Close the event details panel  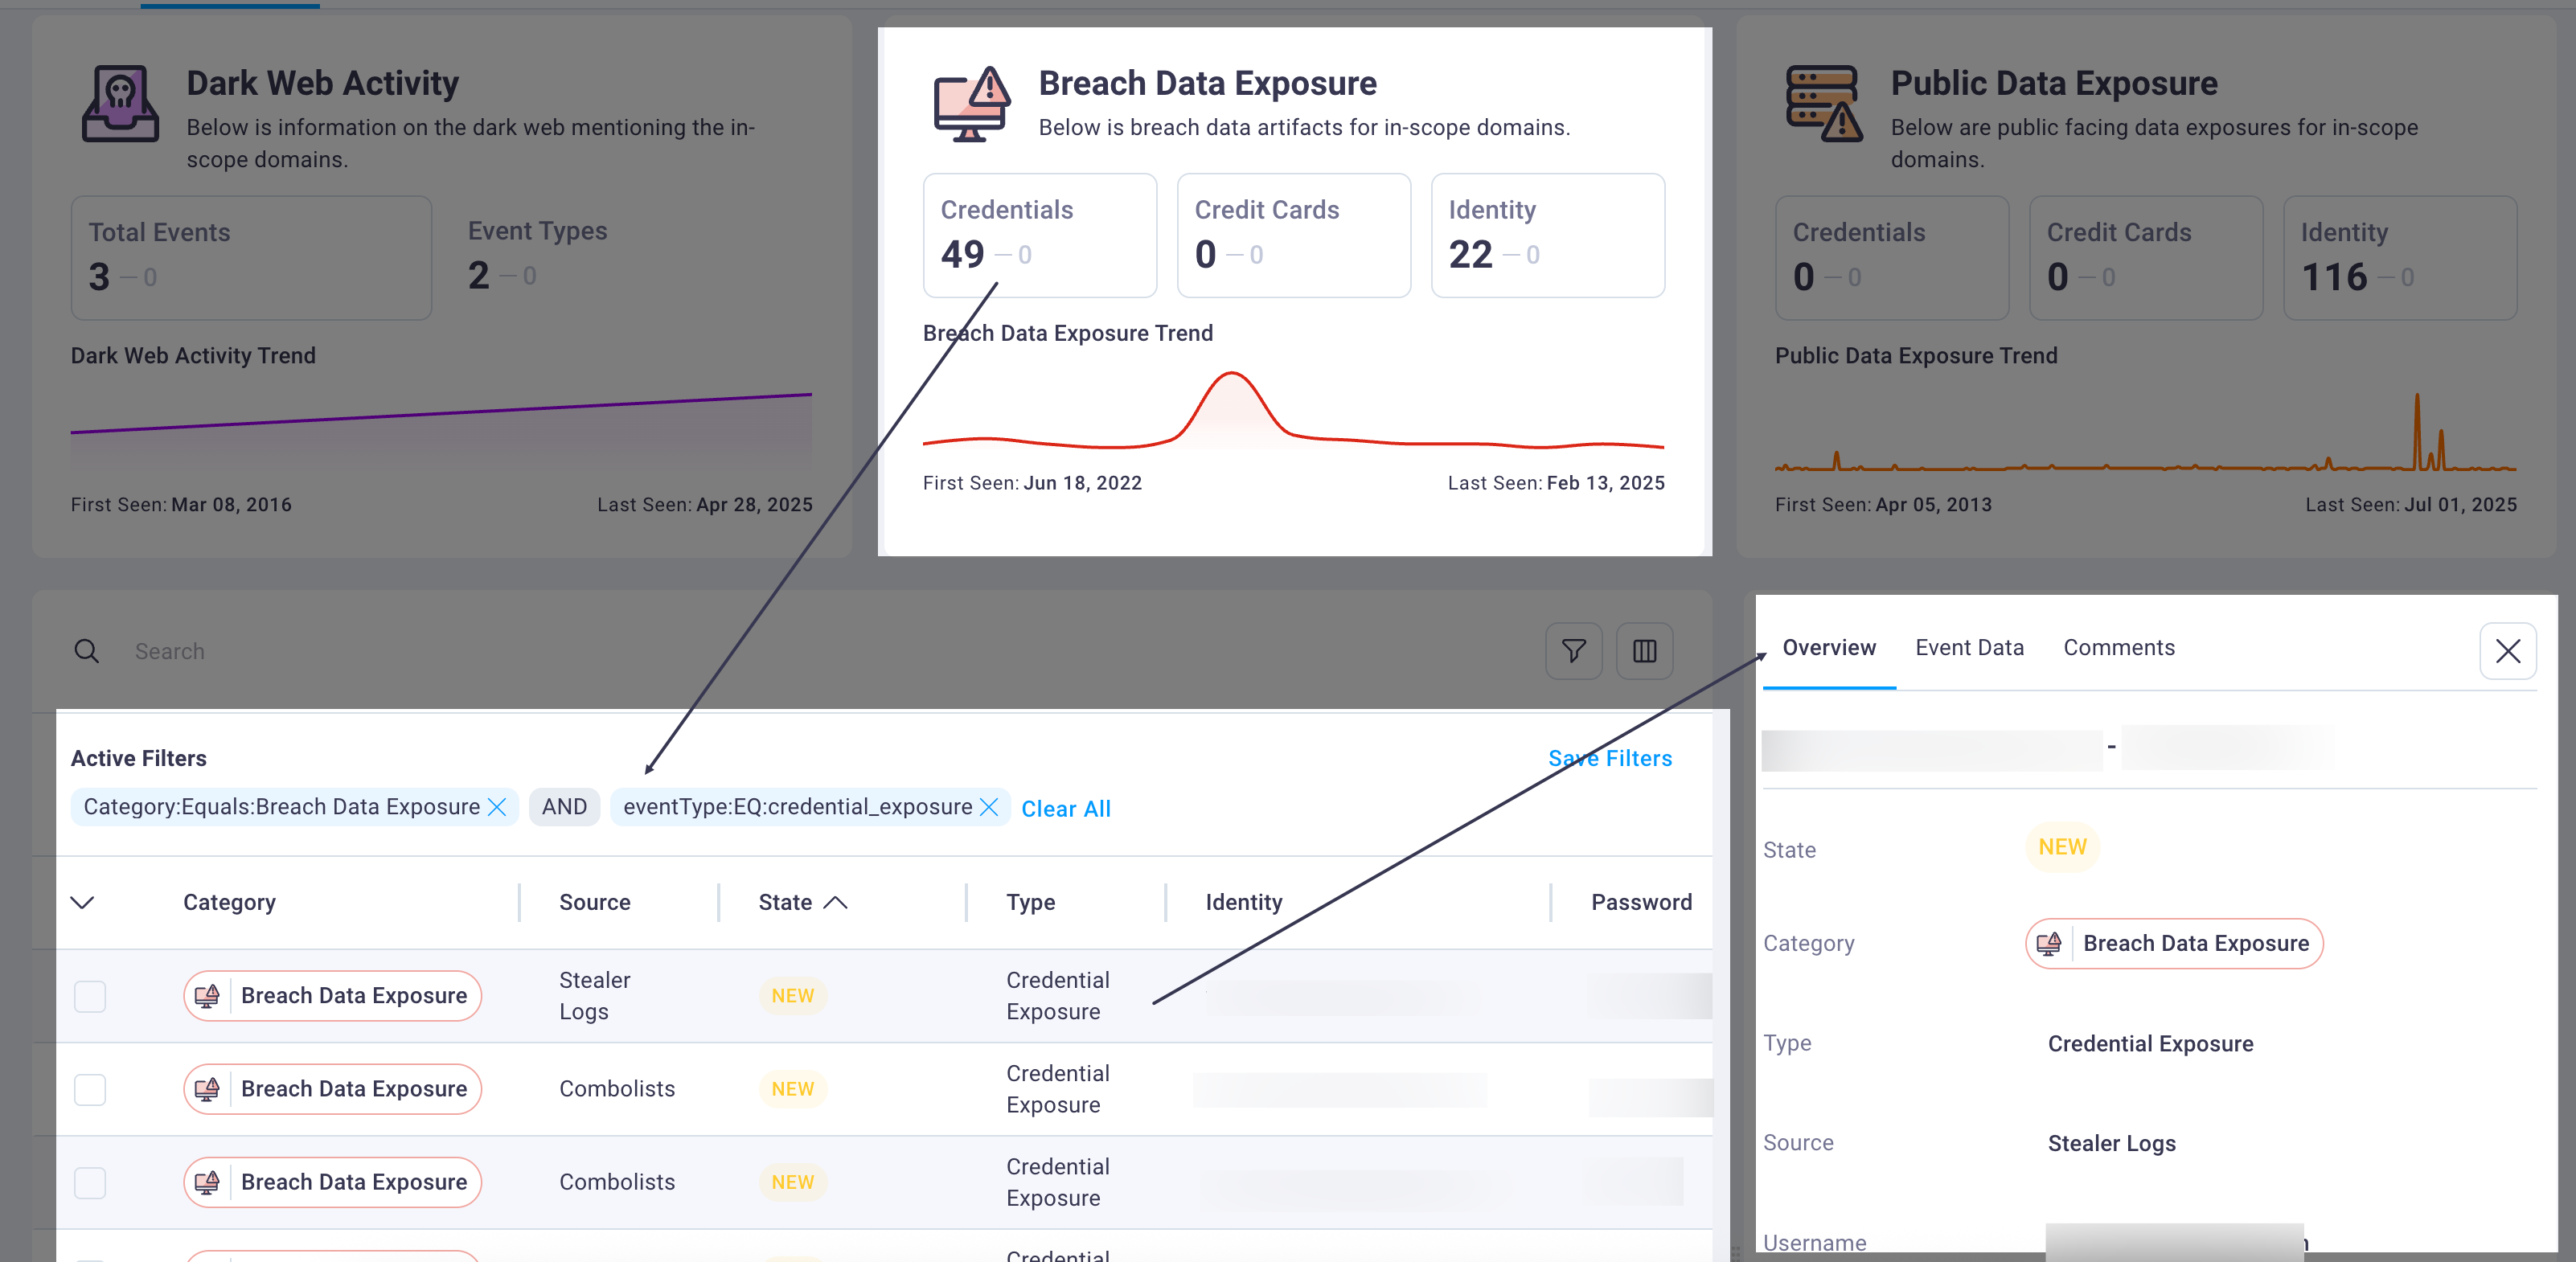(x=2508, y=651)
